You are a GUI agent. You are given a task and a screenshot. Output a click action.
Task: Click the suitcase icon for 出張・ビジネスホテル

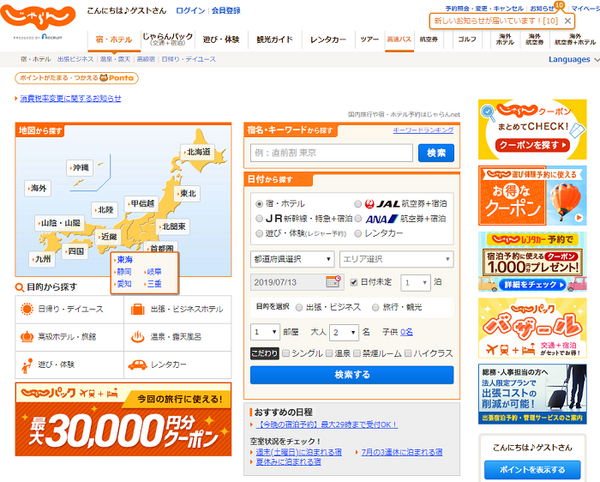(x=138, y=309)
